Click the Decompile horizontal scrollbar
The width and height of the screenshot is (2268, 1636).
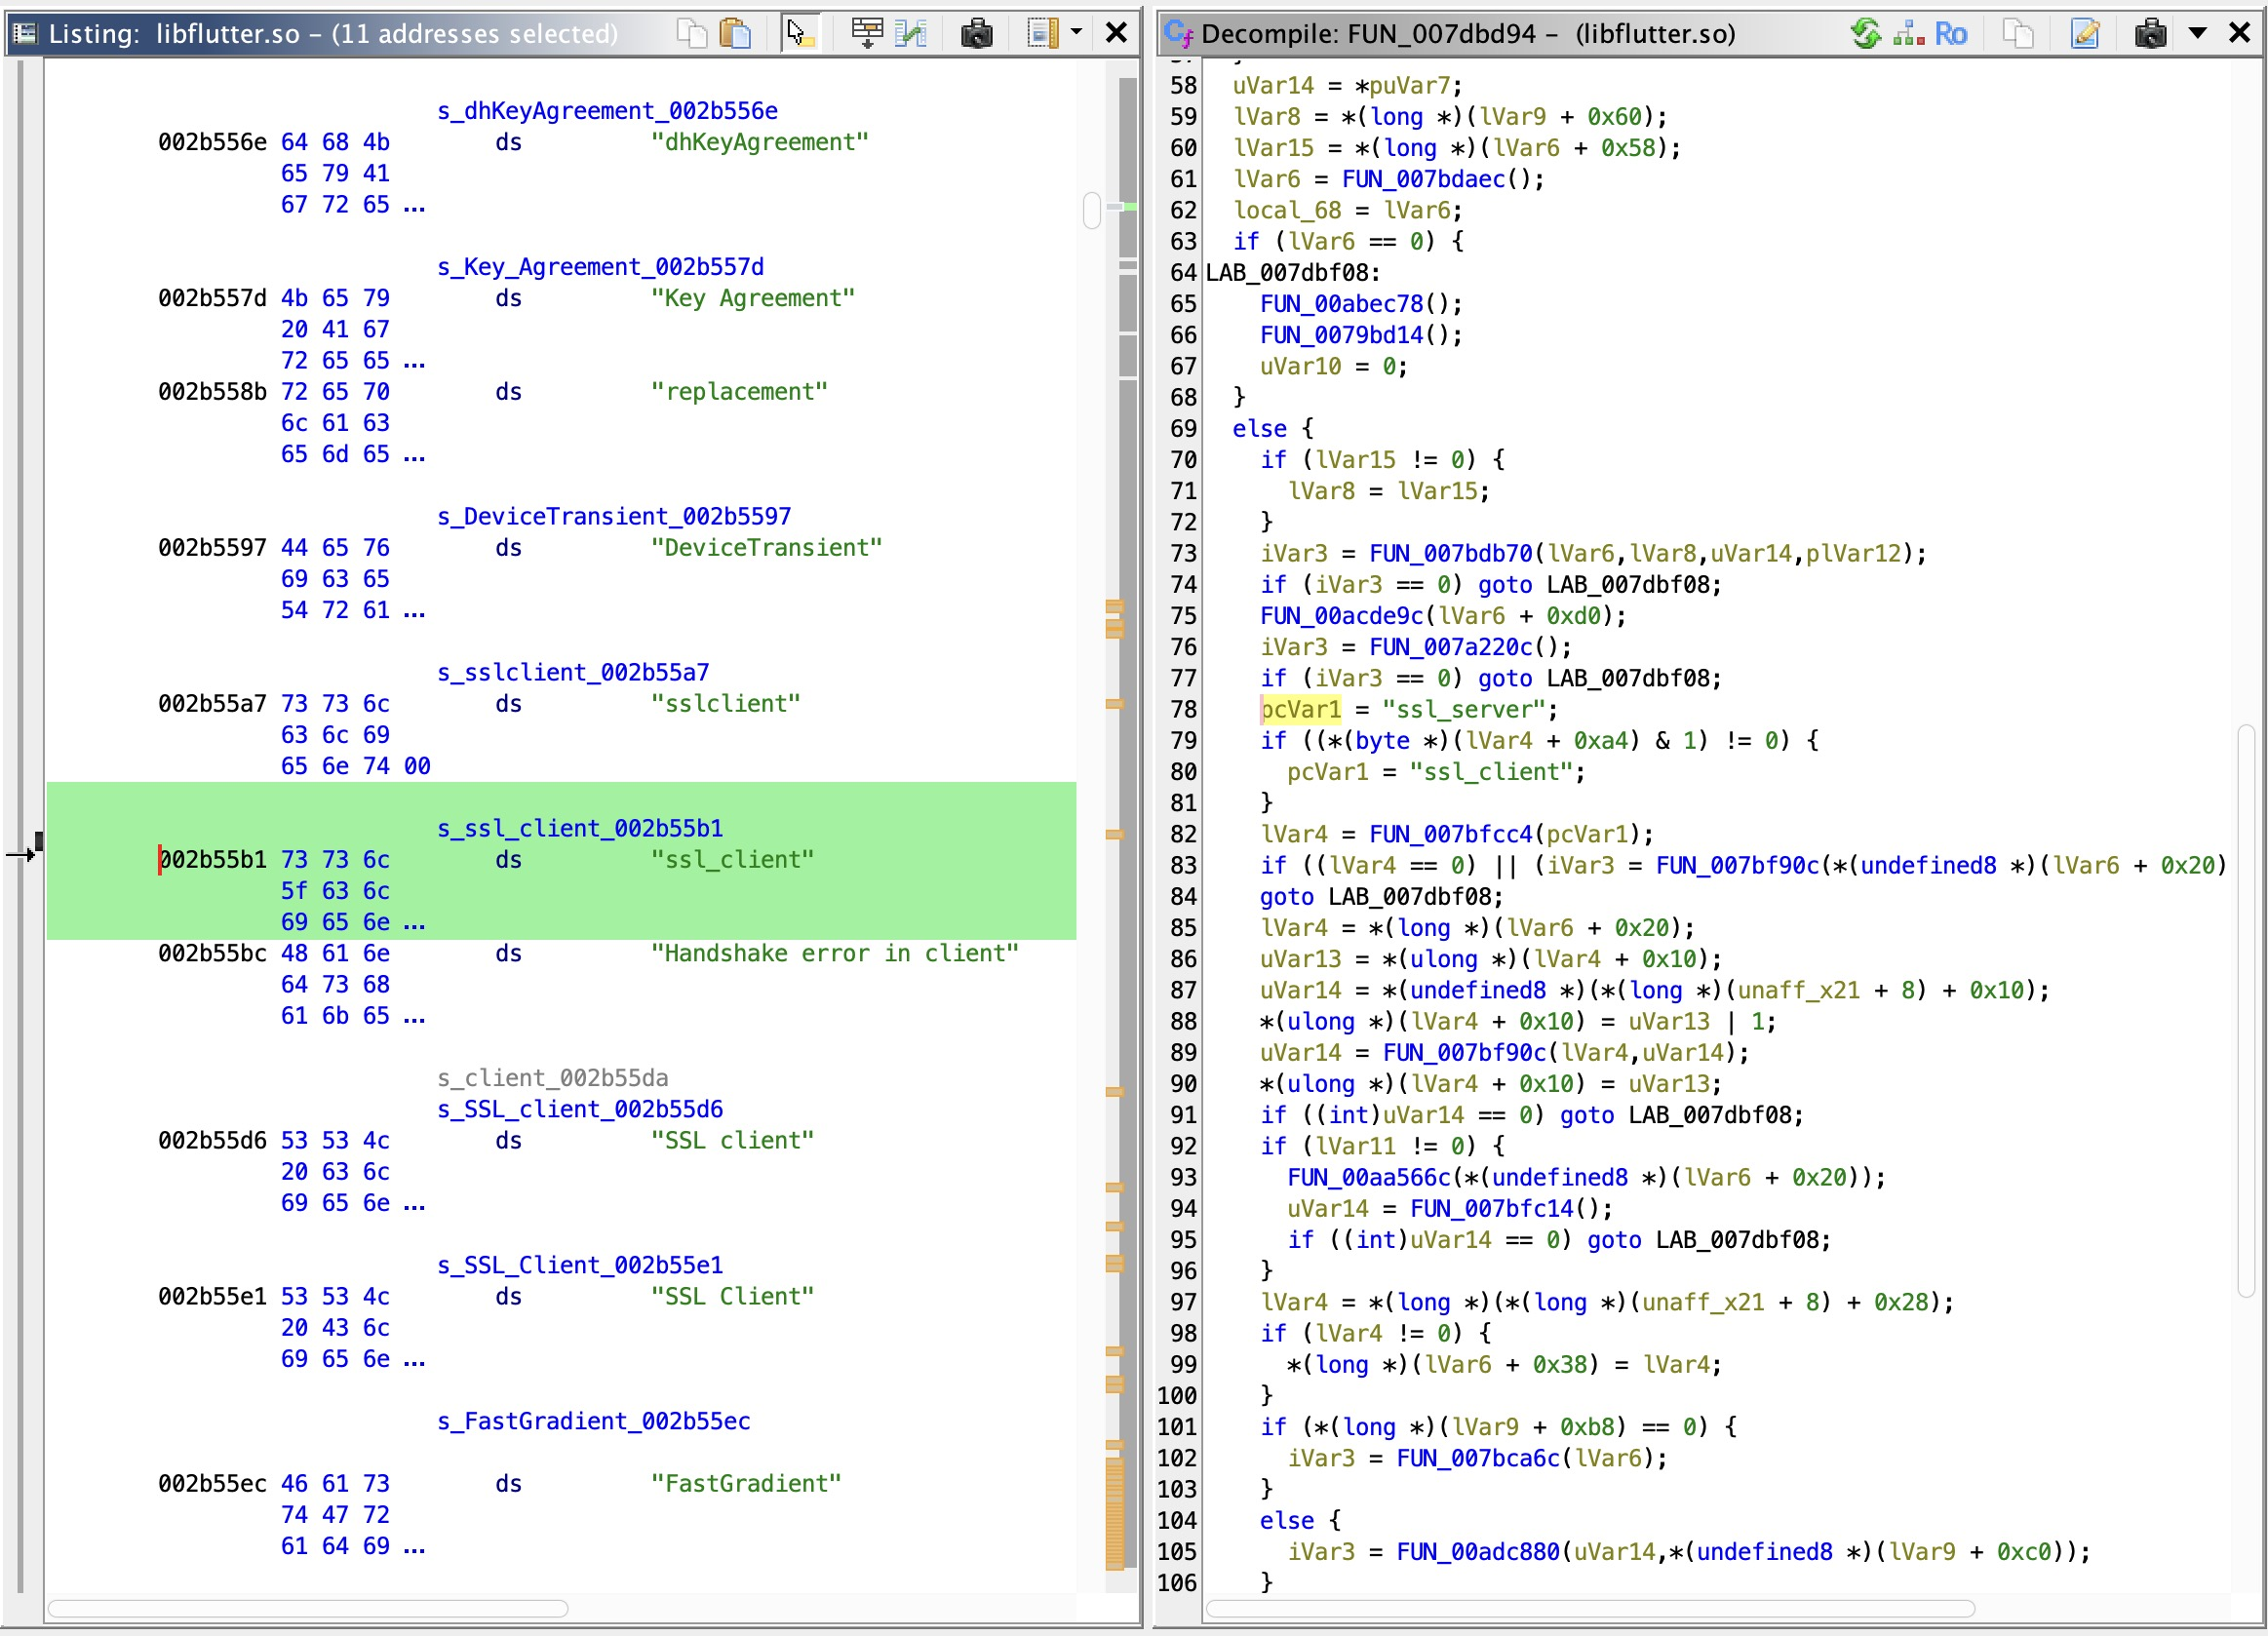tap(1590, 1609)
